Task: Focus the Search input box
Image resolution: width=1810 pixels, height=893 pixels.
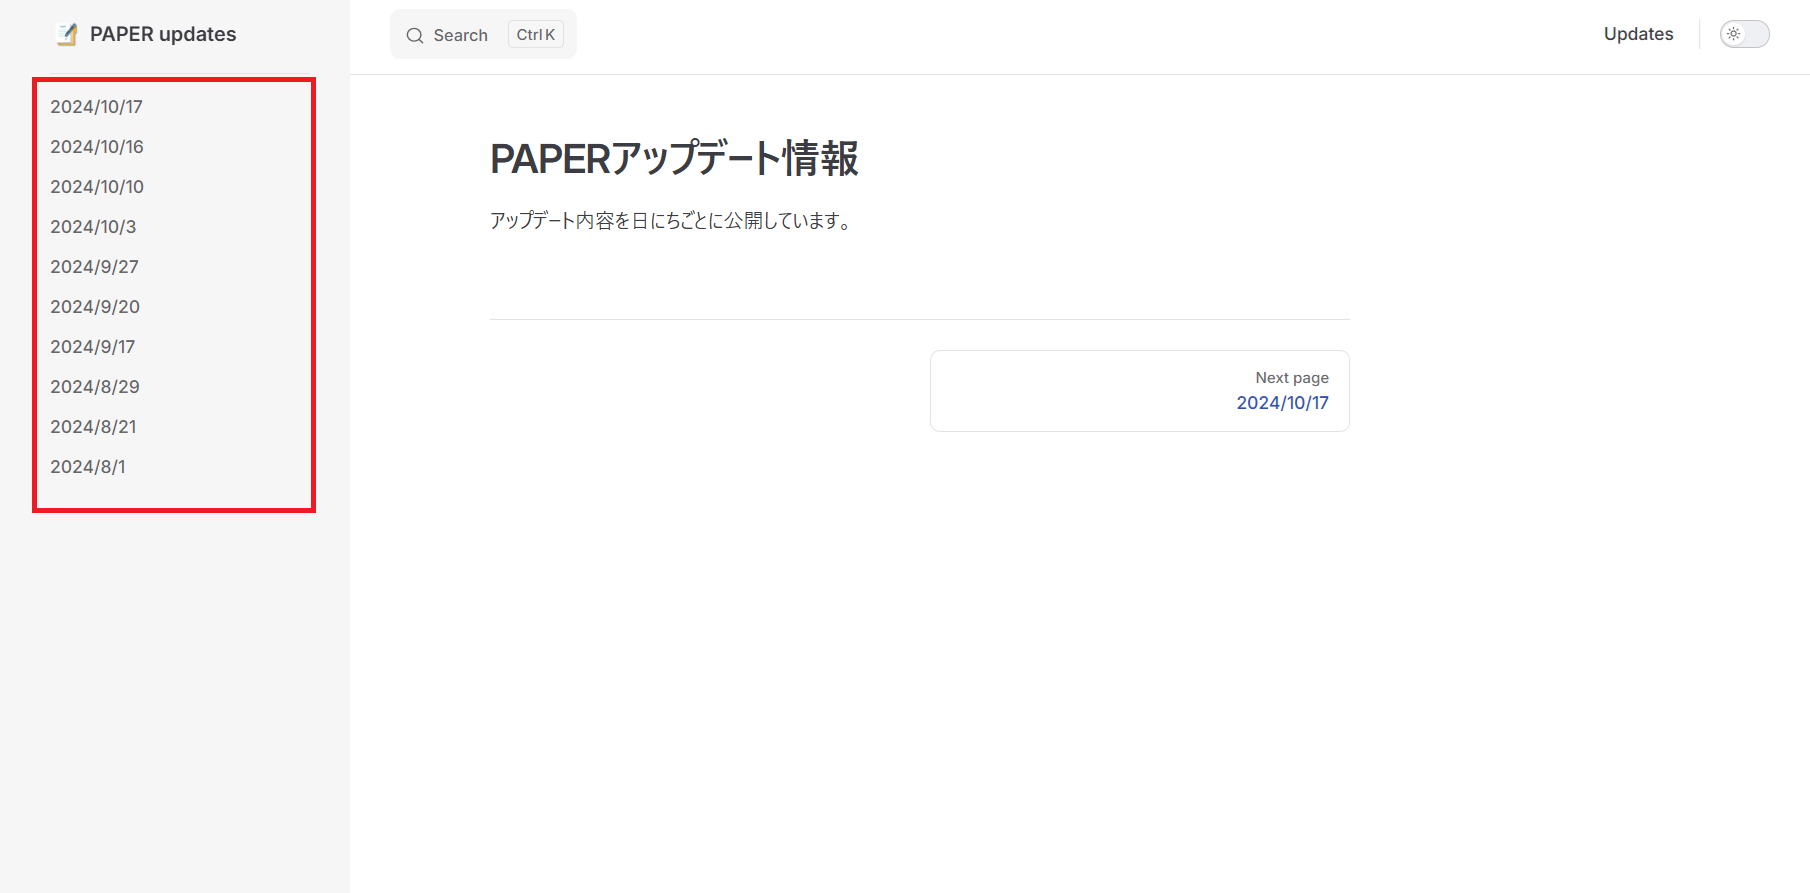Action: pyautogui.click(x=461, y=35)
